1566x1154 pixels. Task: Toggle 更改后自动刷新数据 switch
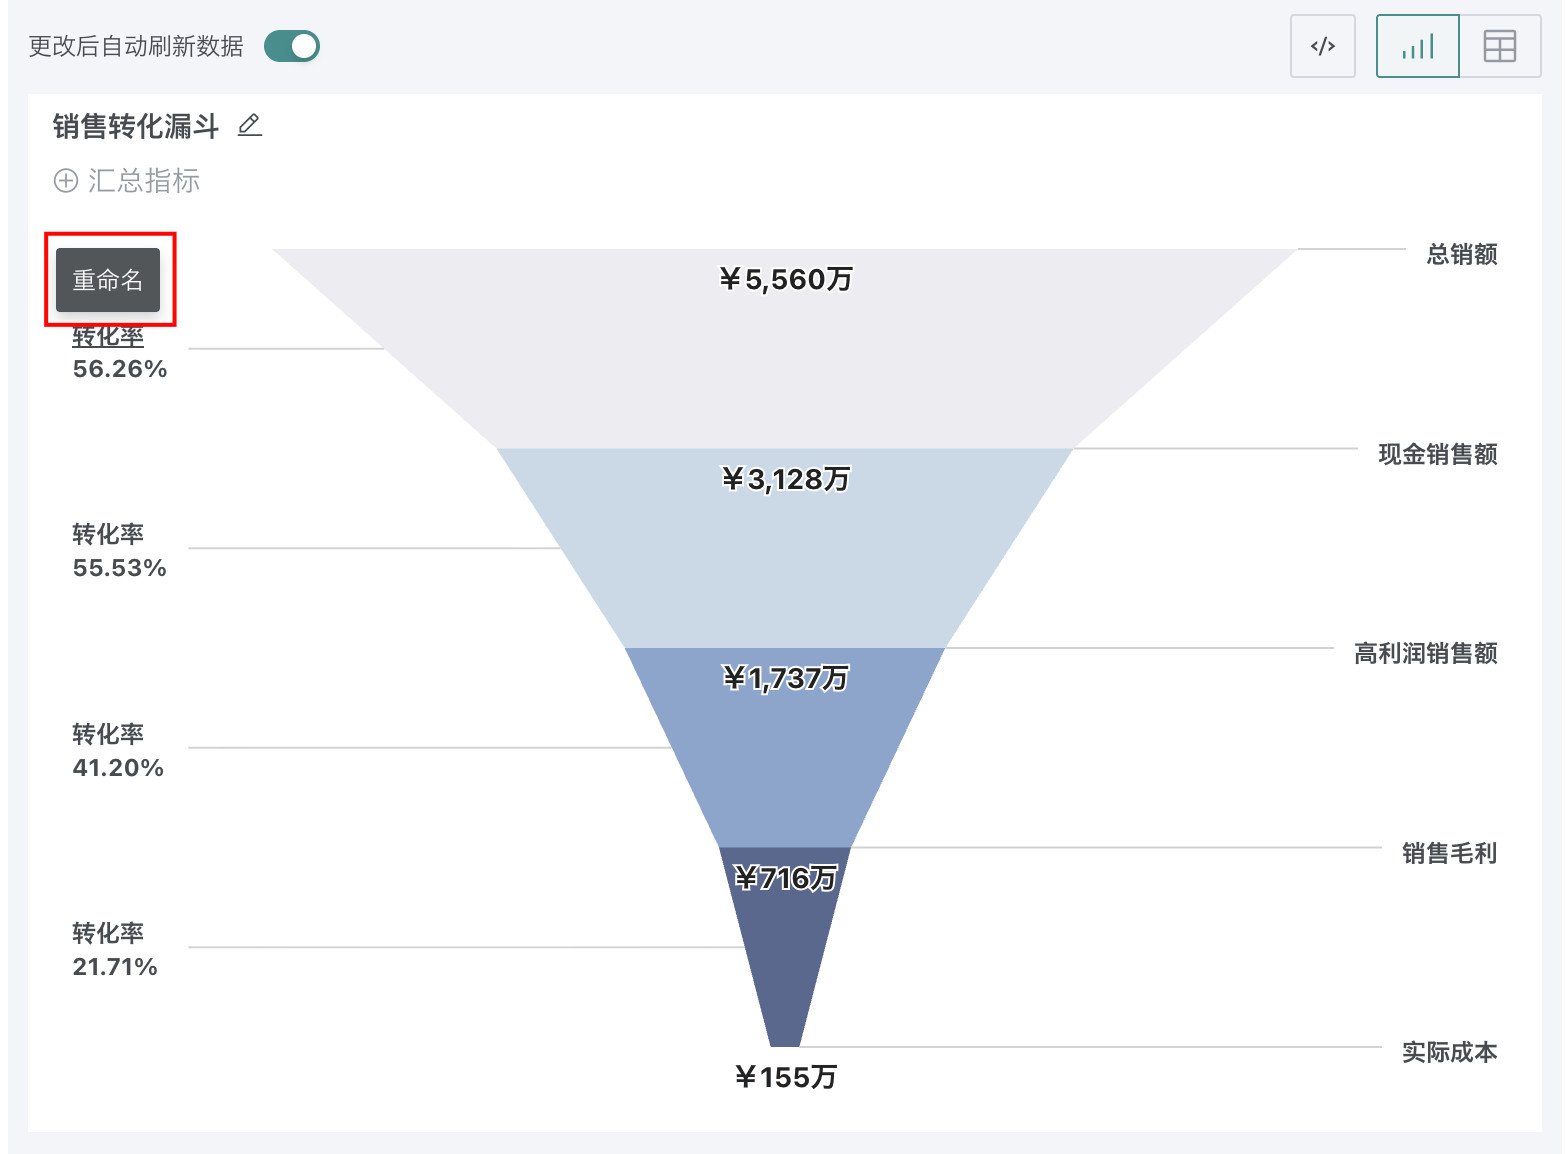pos(291,46)
